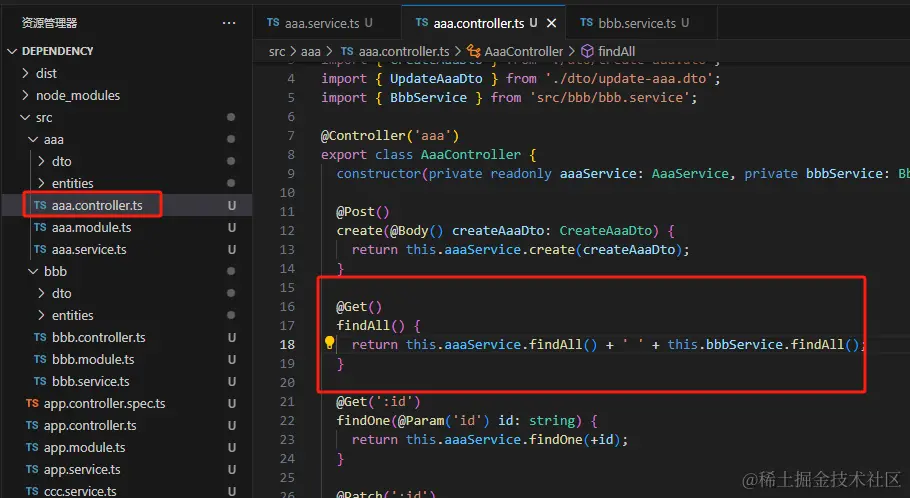This screenshot has width=910, height=498.
Task: Click the @Post() decorator on line 11
Action: click(363, 212)
